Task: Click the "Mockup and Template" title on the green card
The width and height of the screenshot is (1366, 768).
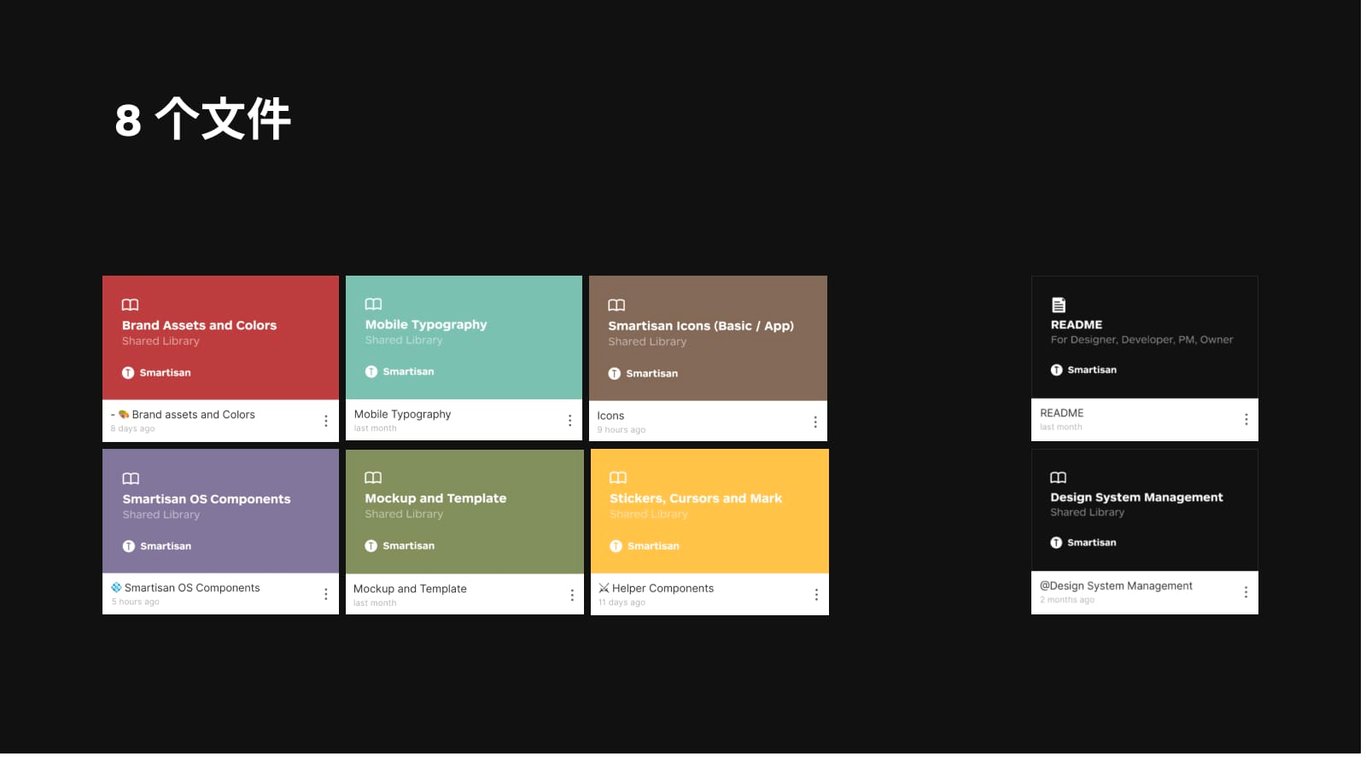Action: point(436,498)
